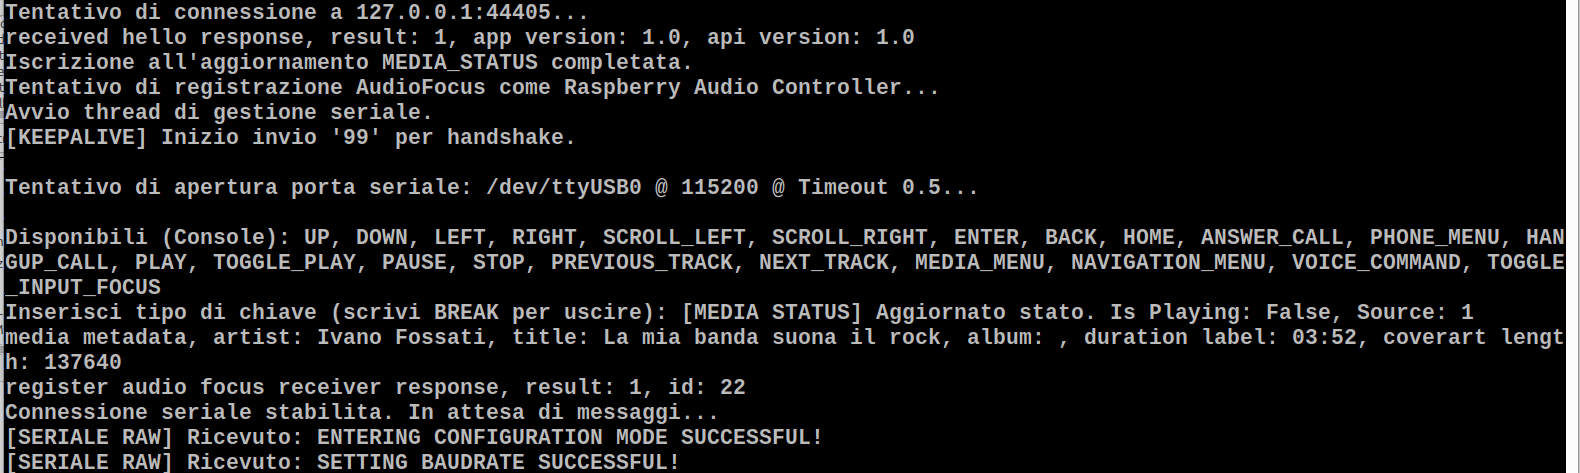Screen dimensions: 1580x473
Task: Click the terminal's right-edge scrollbar track
Action: click(x=1573, y=236)
